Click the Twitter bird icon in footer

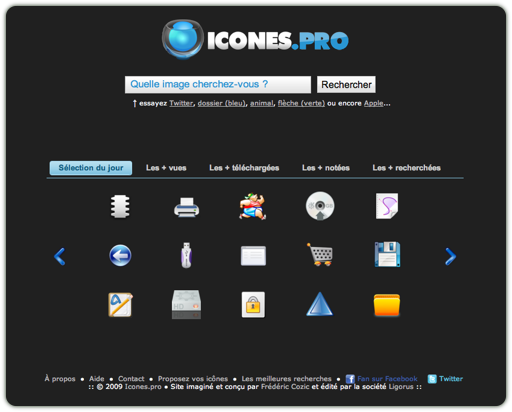432,379
